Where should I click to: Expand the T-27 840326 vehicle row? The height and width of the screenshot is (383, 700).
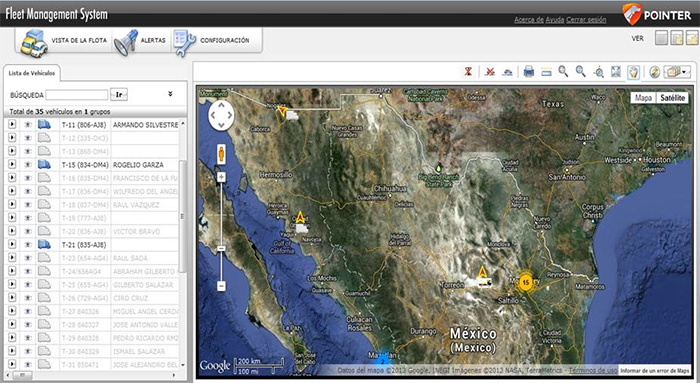point(12,311)
